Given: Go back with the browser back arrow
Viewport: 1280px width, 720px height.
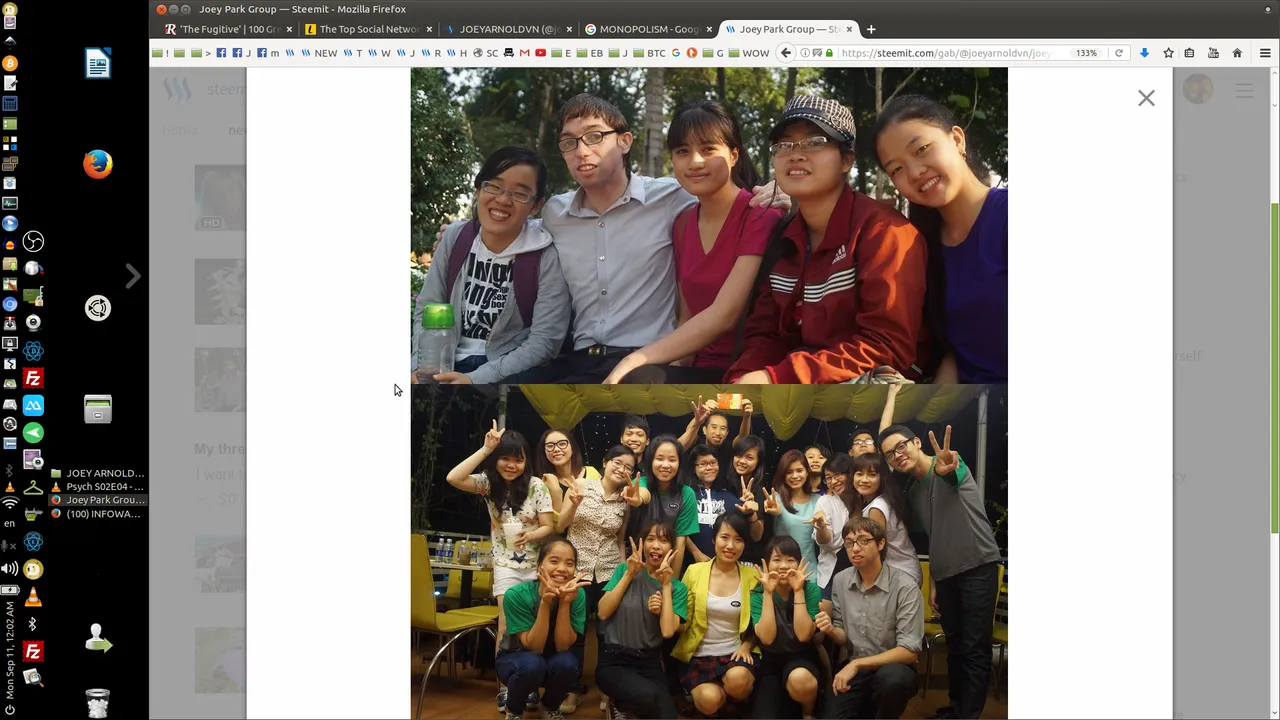Looking at the screenshot, I should (x=786, y=53).
